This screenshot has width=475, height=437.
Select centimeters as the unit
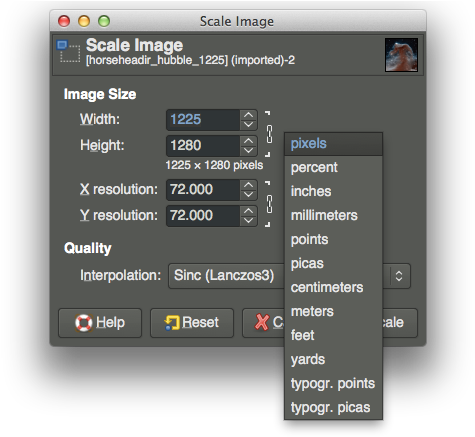(333, 287)
